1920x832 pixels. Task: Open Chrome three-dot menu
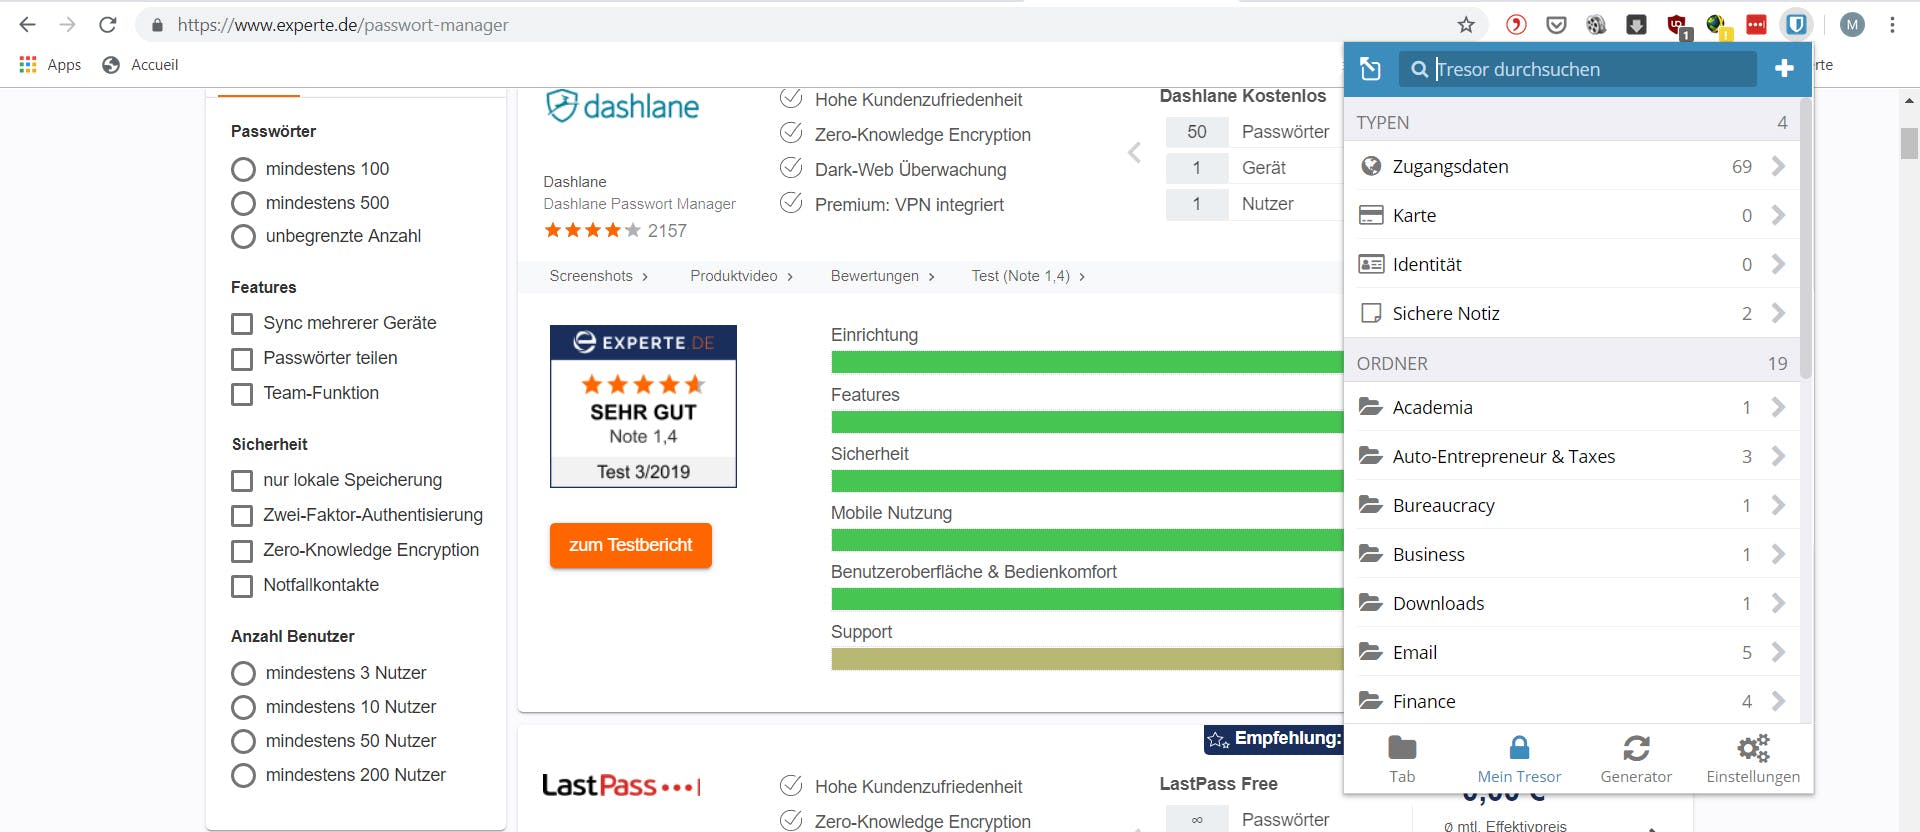point(1892,25)
